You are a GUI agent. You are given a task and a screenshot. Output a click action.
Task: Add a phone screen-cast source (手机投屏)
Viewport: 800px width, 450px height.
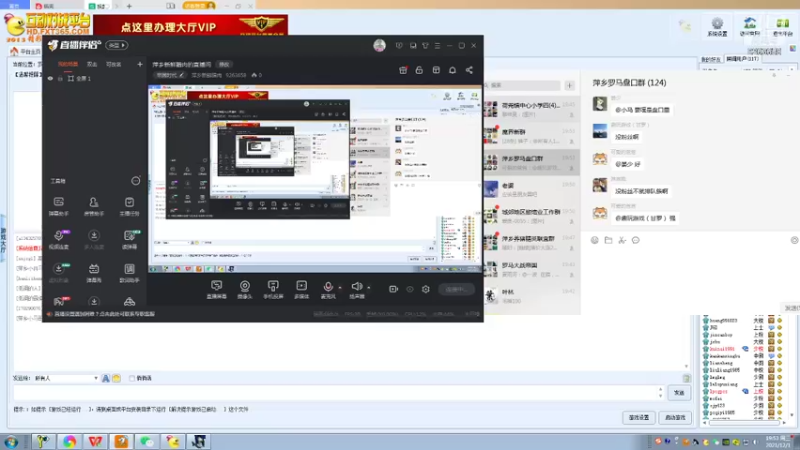273,289
